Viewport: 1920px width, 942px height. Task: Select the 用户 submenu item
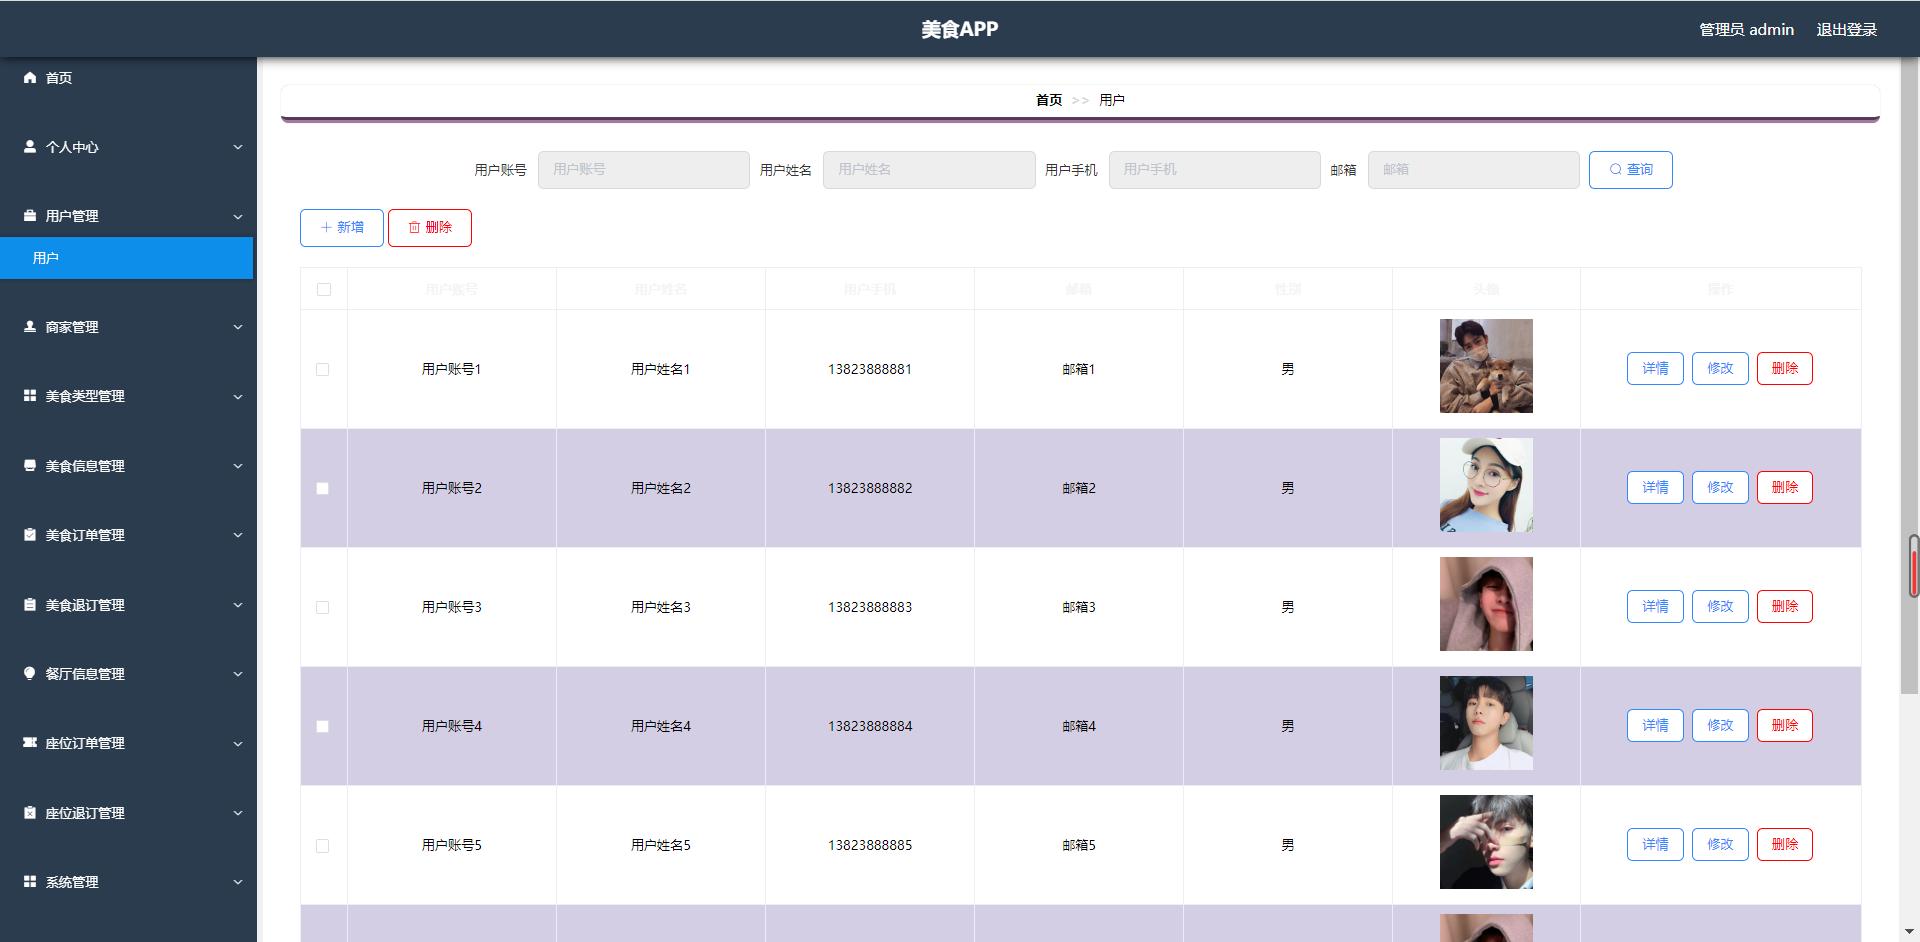click(126, 258)
